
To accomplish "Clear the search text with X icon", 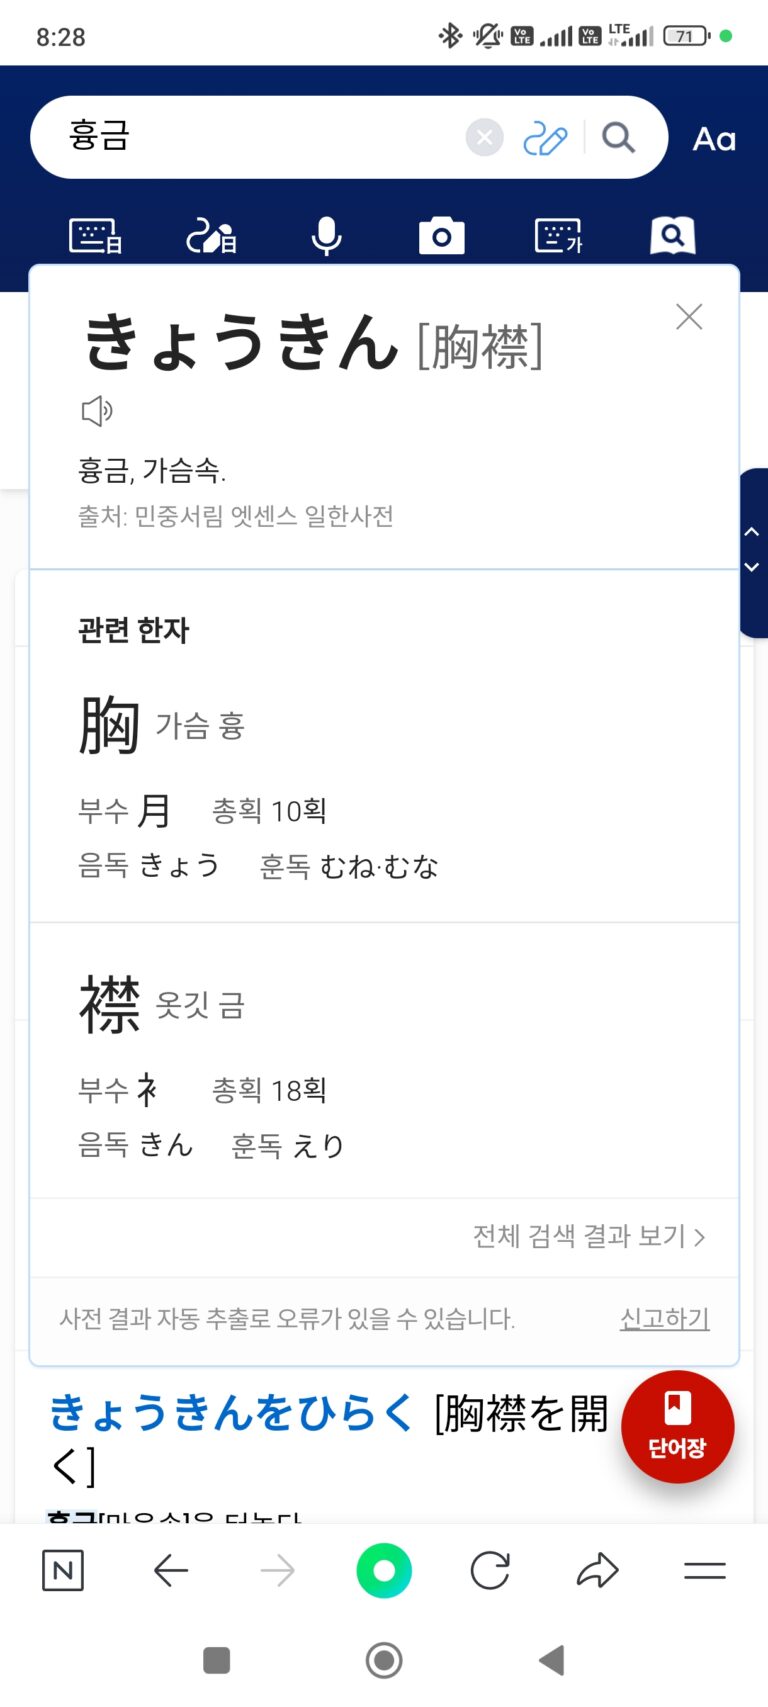I will point(484,137).
